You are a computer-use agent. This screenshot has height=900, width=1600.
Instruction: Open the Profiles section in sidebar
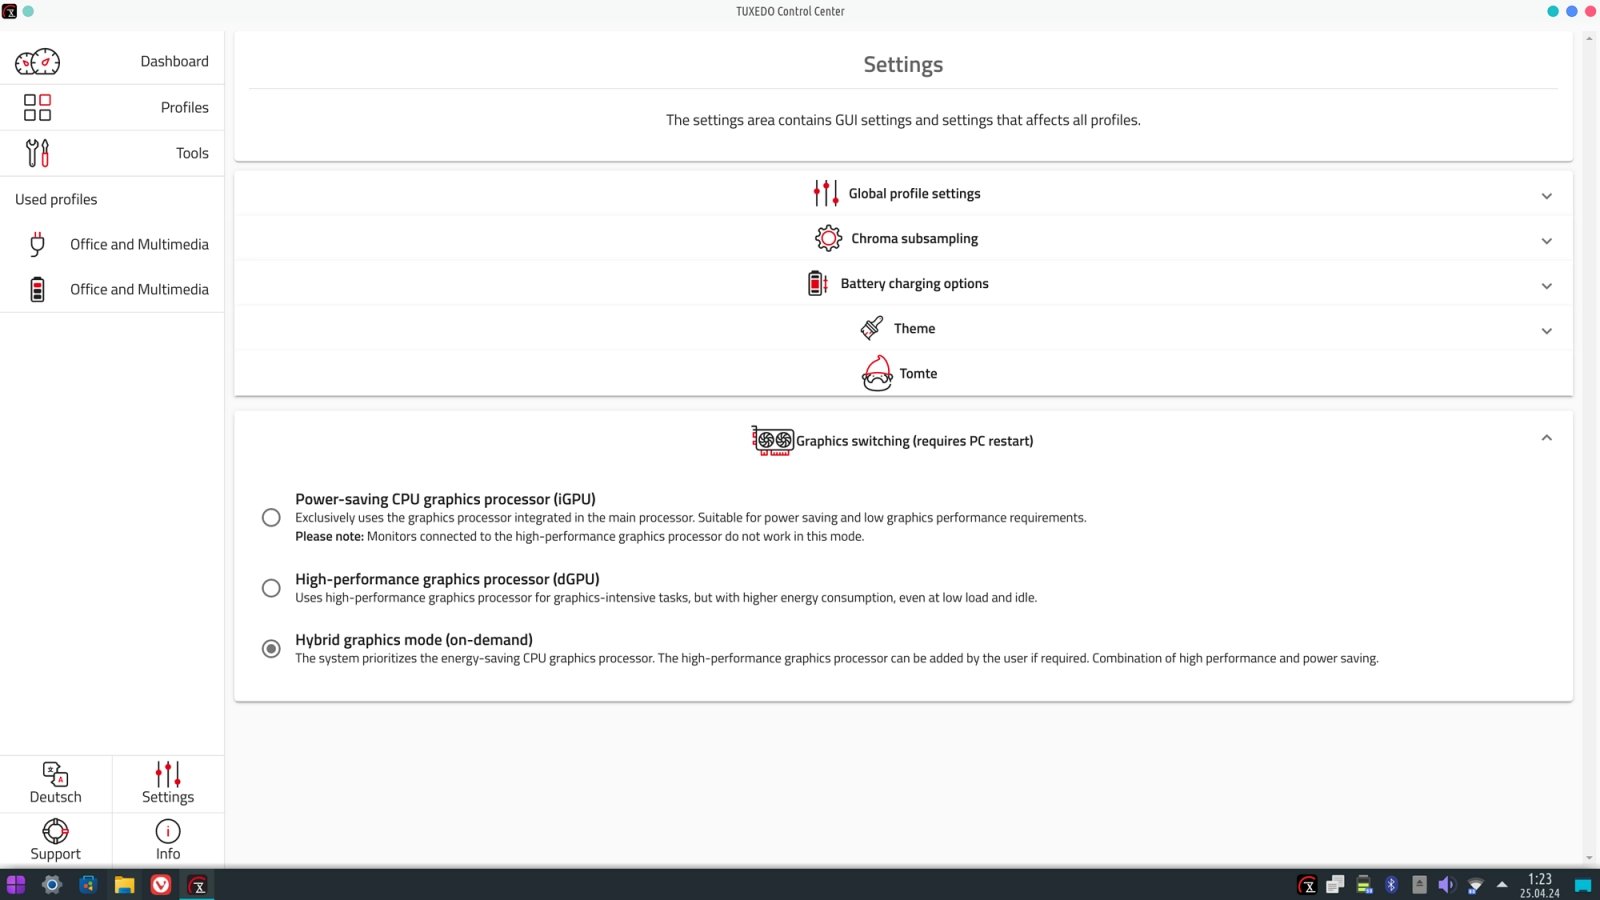point(112,107)
